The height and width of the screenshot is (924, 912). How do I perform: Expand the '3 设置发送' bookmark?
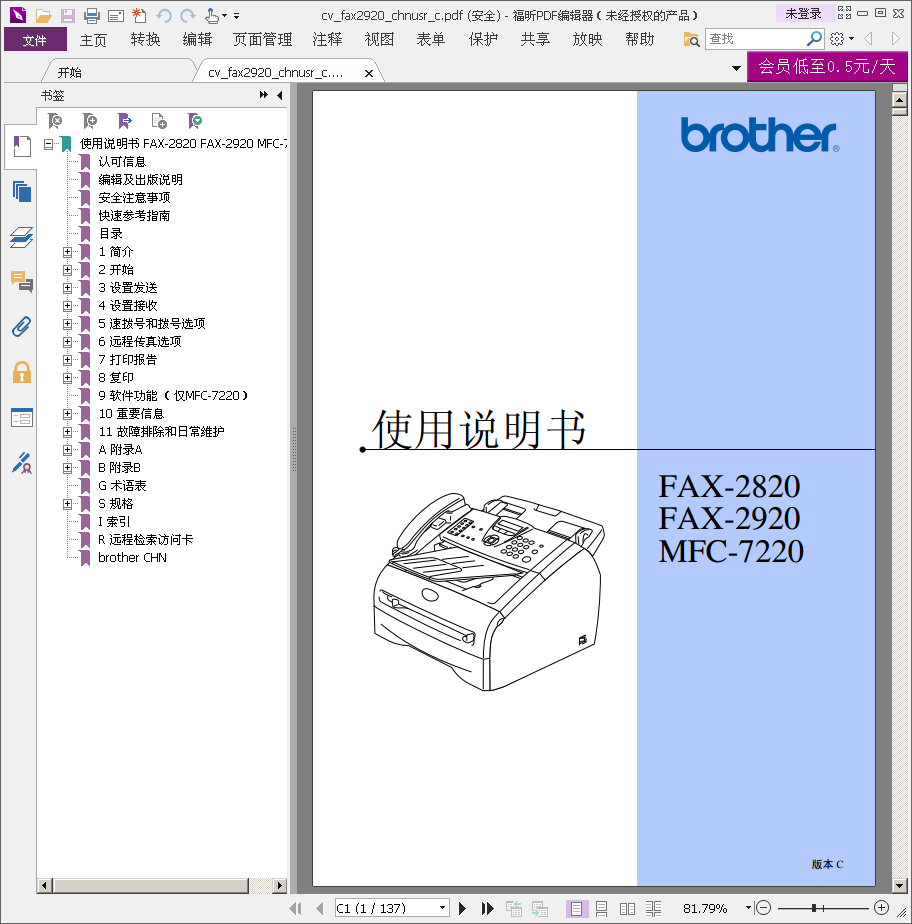68,288
